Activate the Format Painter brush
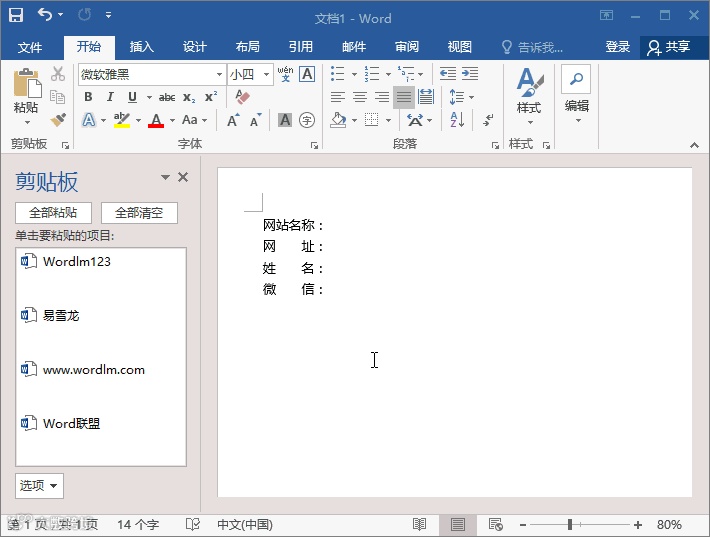 [x=58, y=120]
